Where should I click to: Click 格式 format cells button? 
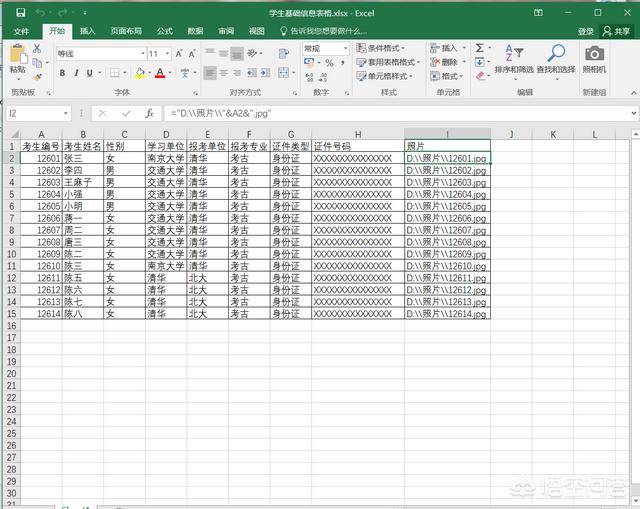coord(447,76)
